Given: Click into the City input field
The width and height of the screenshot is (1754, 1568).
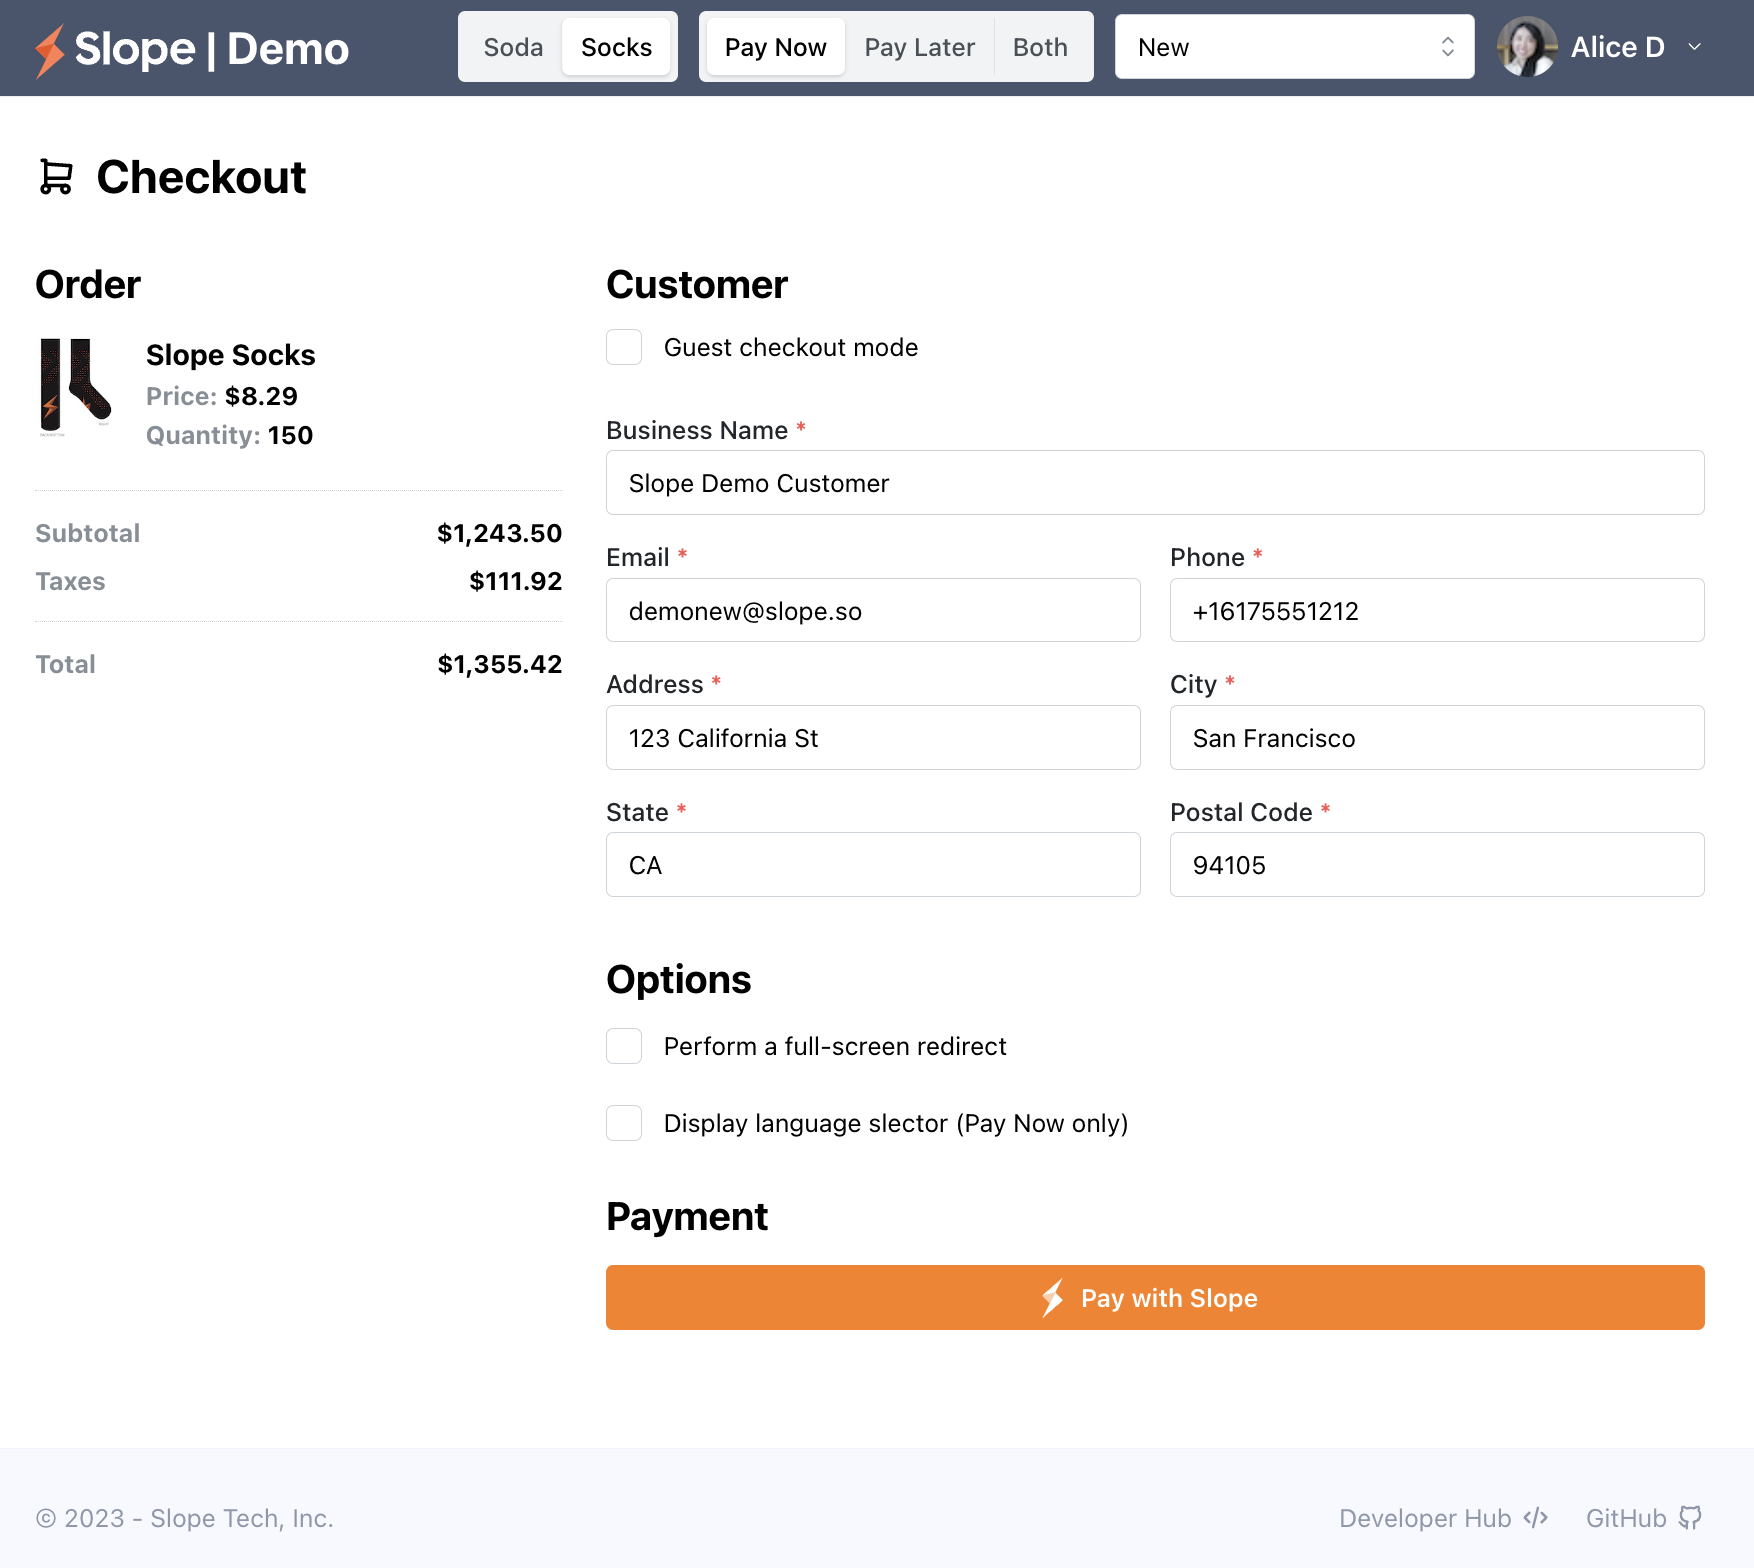Looking at the screenshot, I should point(1437,738).
